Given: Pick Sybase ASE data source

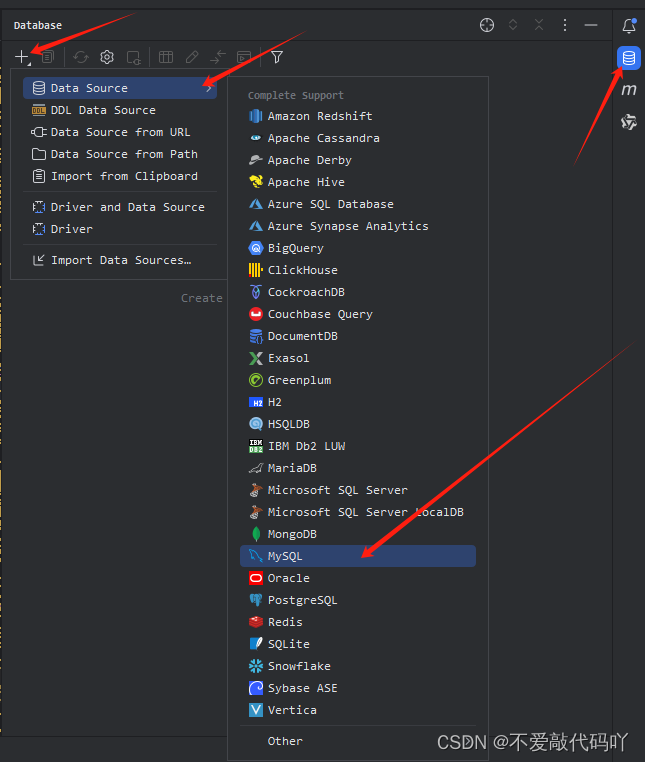Looking at the screenshot, I should [358, 688].
